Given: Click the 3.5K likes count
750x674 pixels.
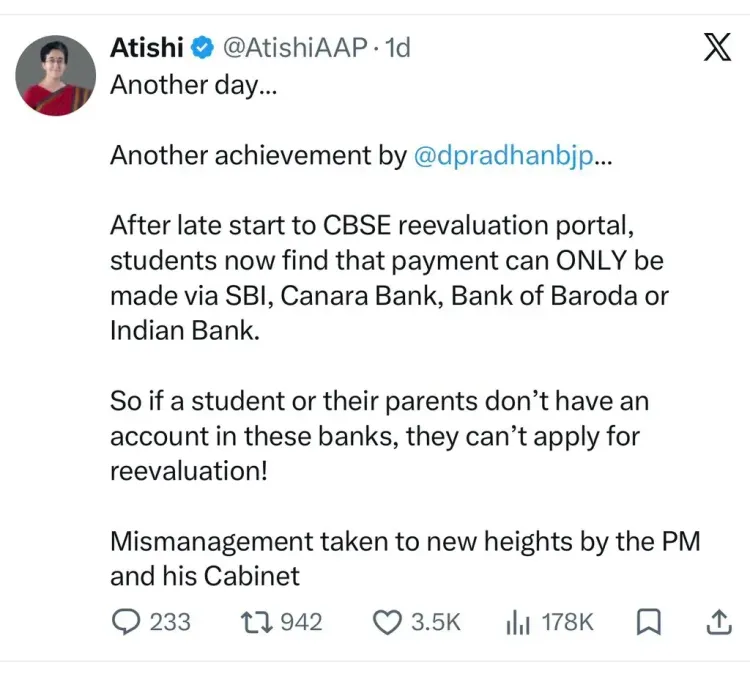Looking at the screenshot, I should pyautogui.click(x=436, y=622).
